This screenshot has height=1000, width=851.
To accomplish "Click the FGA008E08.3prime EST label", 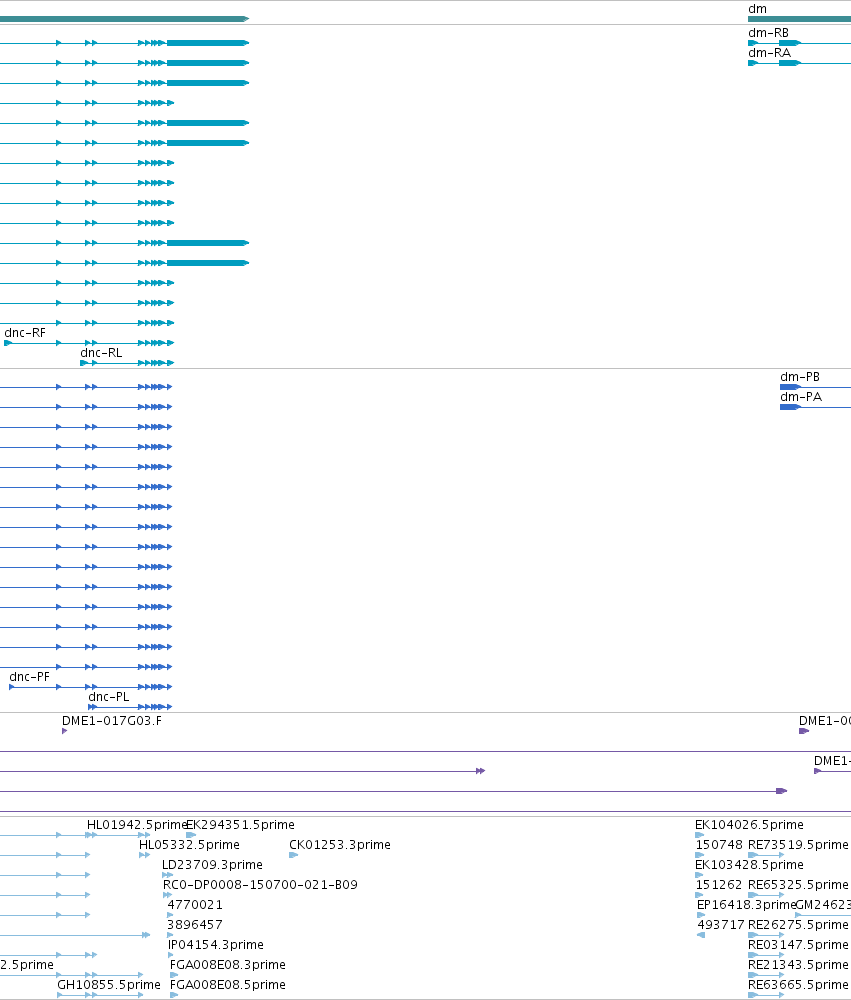I will 228,965.
